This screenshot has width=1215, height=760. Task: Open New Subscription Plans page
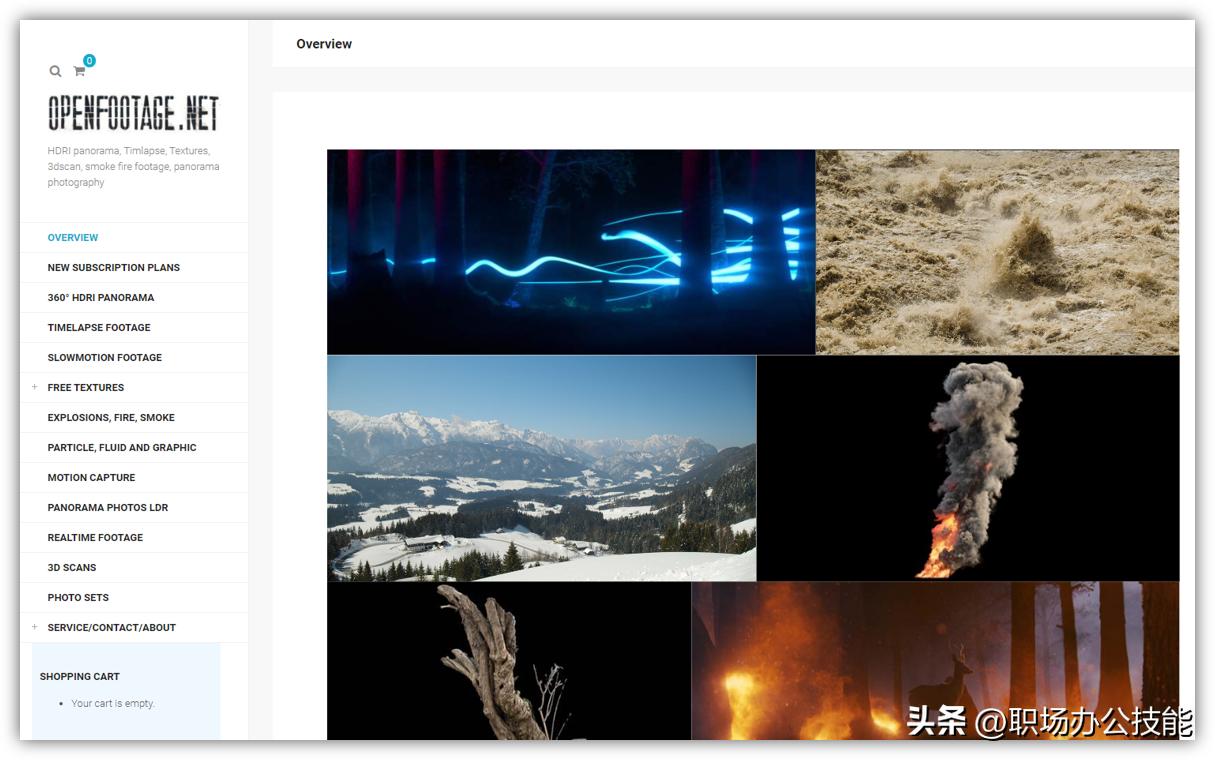pos(114,268)
